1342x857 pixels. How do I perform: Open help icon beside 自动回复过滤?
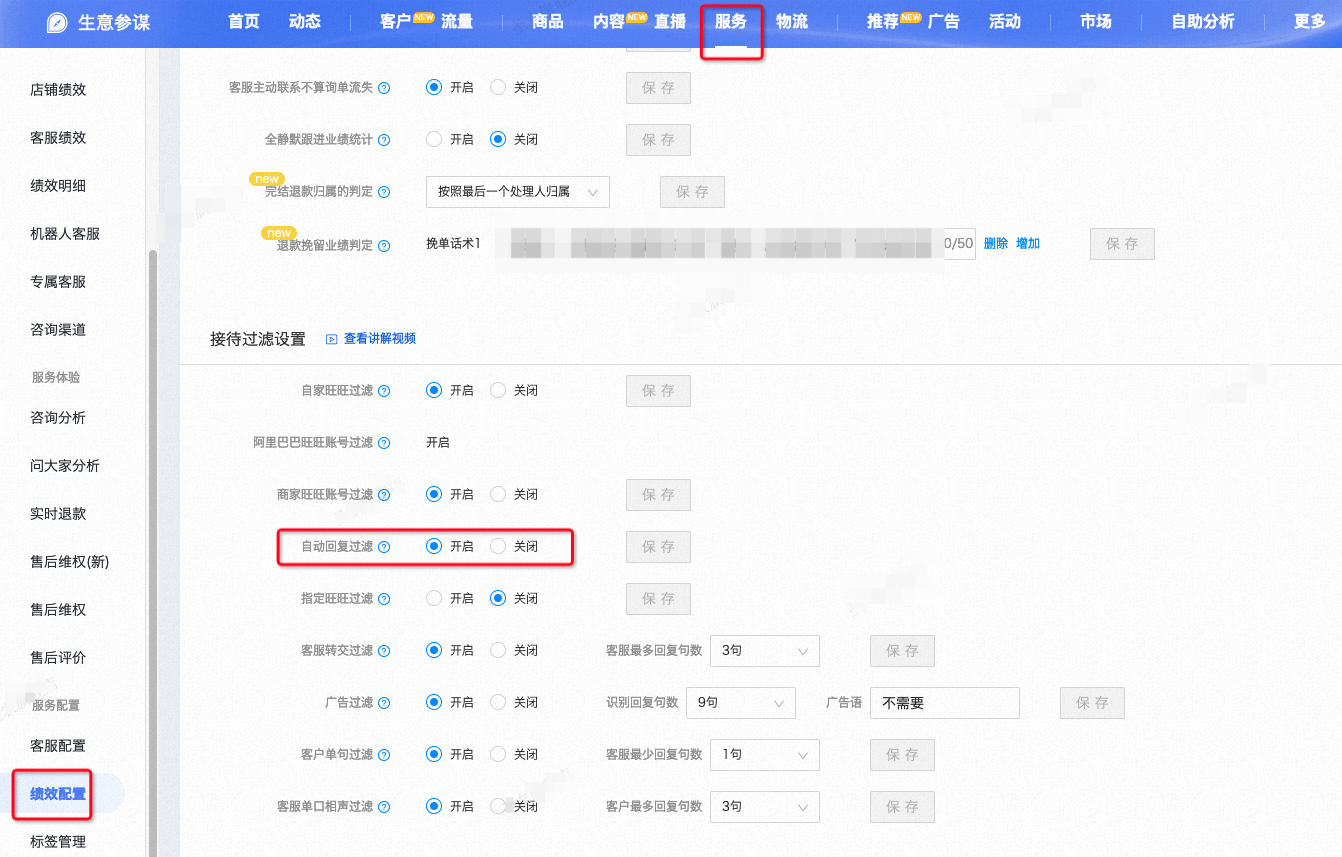coord(384,547)
